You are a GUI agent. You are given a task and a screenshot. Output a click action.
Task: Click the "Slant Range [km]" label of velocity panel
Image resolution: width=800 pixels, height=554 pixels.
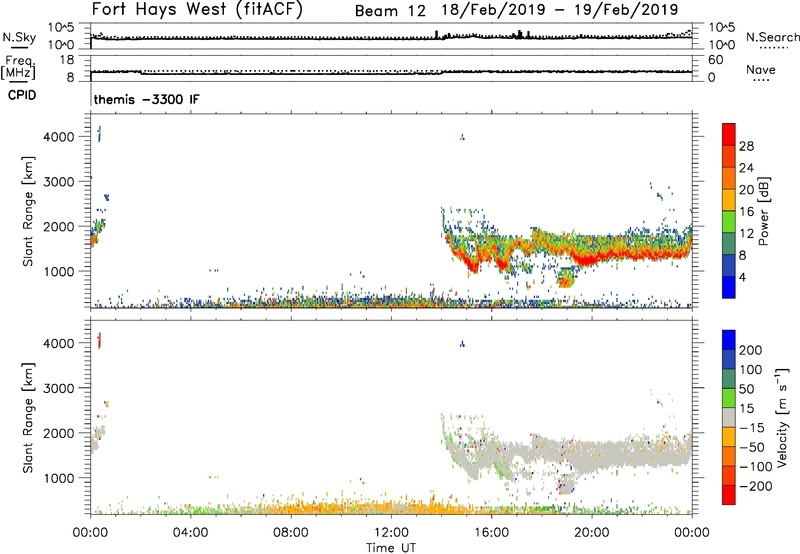click(x=28, y=418)
